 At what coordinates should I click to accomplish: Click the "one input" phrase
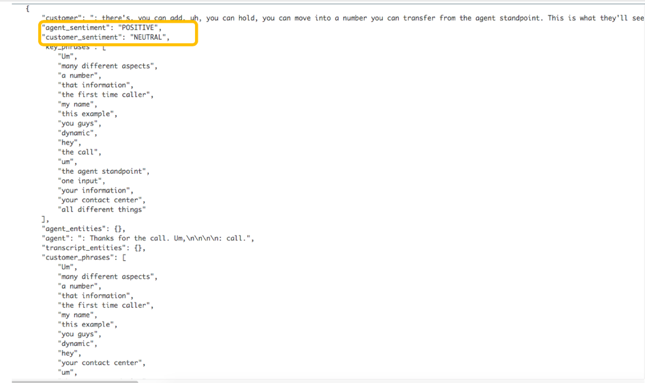(x=81, y=181)
